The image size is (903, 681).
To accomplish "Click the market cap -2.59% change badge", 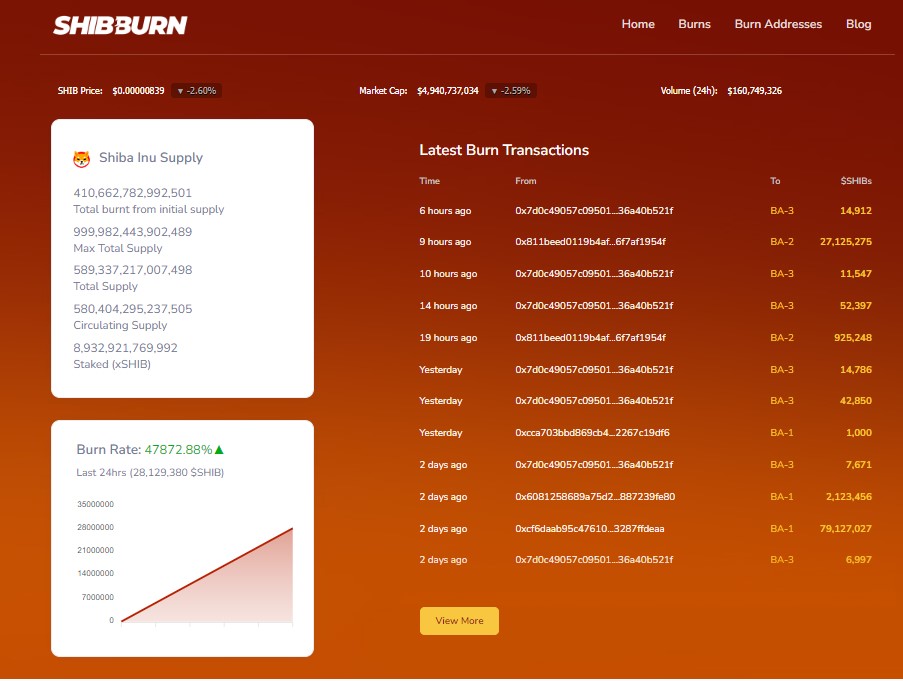I will pos(511,90).
